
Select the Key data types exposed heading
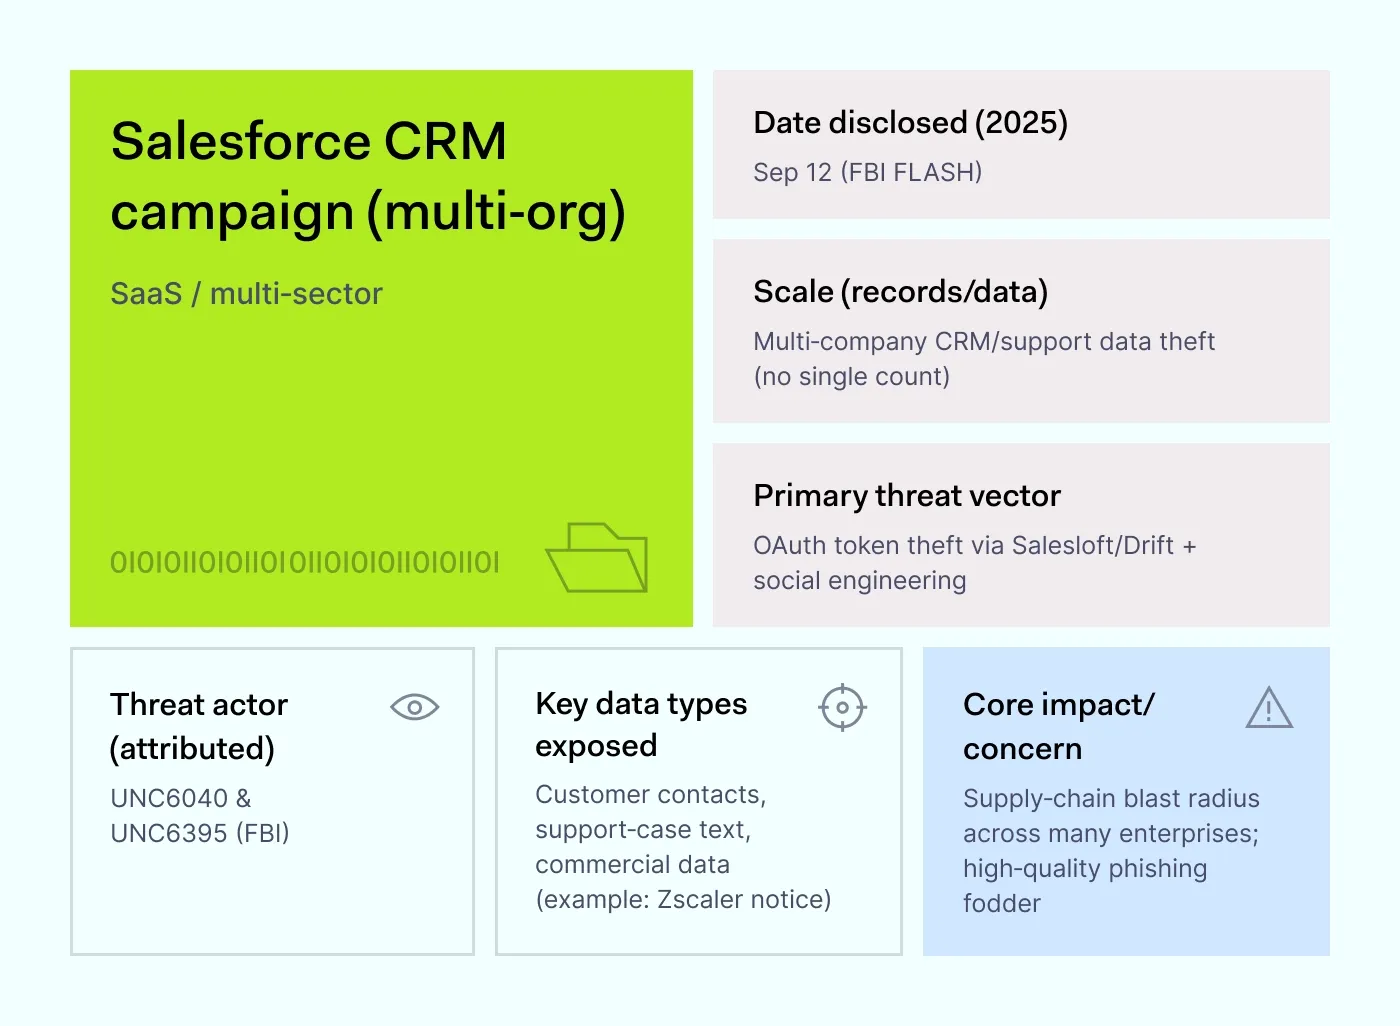click(640, 724)
